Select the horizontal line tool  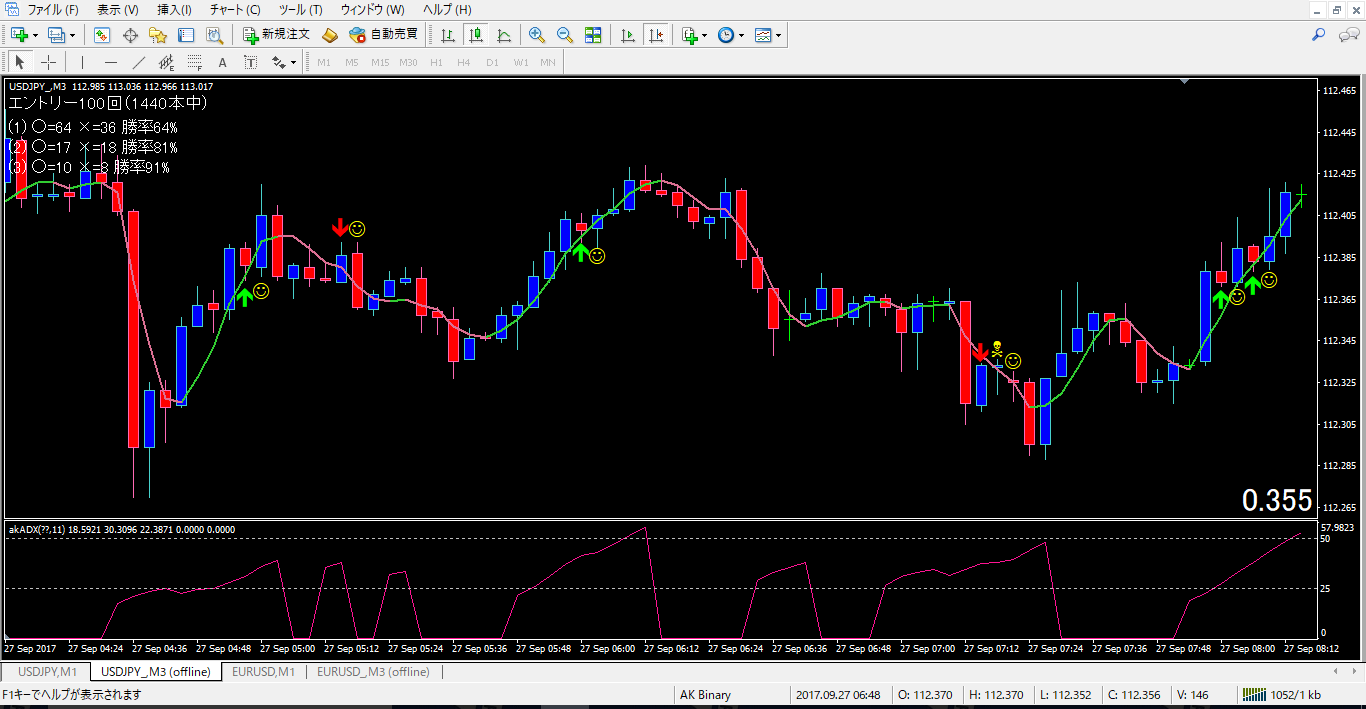pos(111,63)
